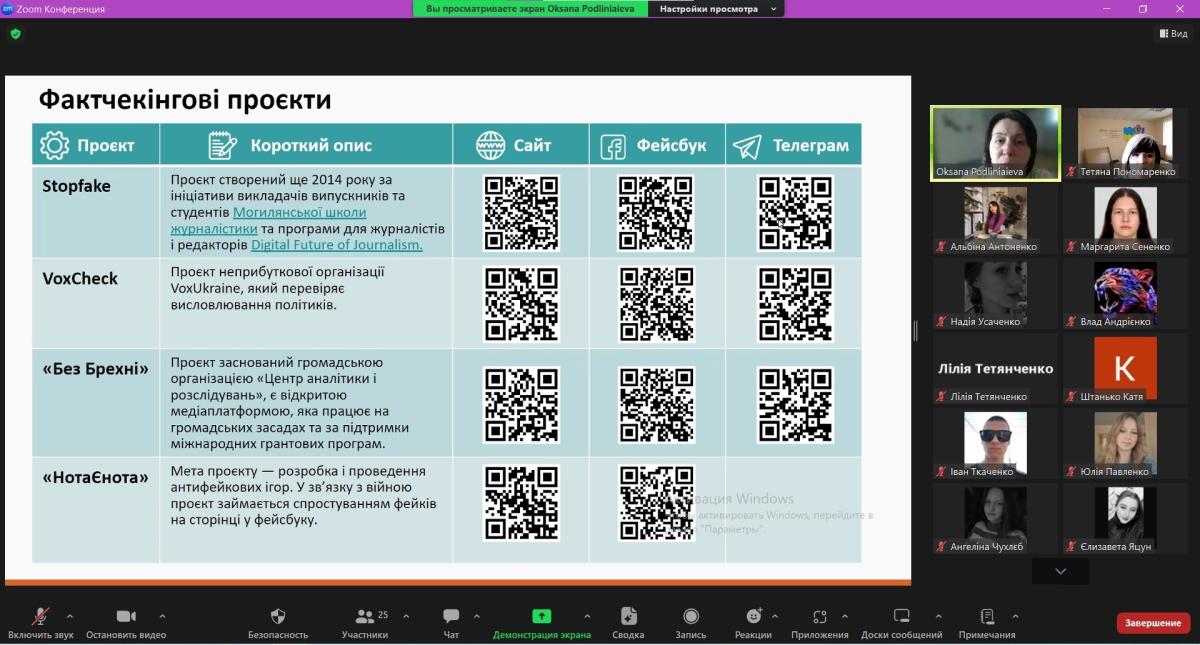
Task: Open Примечания notes tool
Action: point(987,623)
